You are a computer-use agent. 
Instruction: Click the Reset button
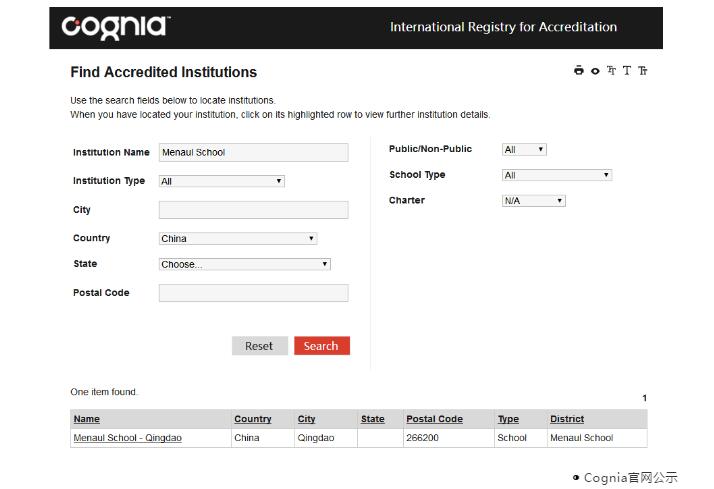pos(259,346)
